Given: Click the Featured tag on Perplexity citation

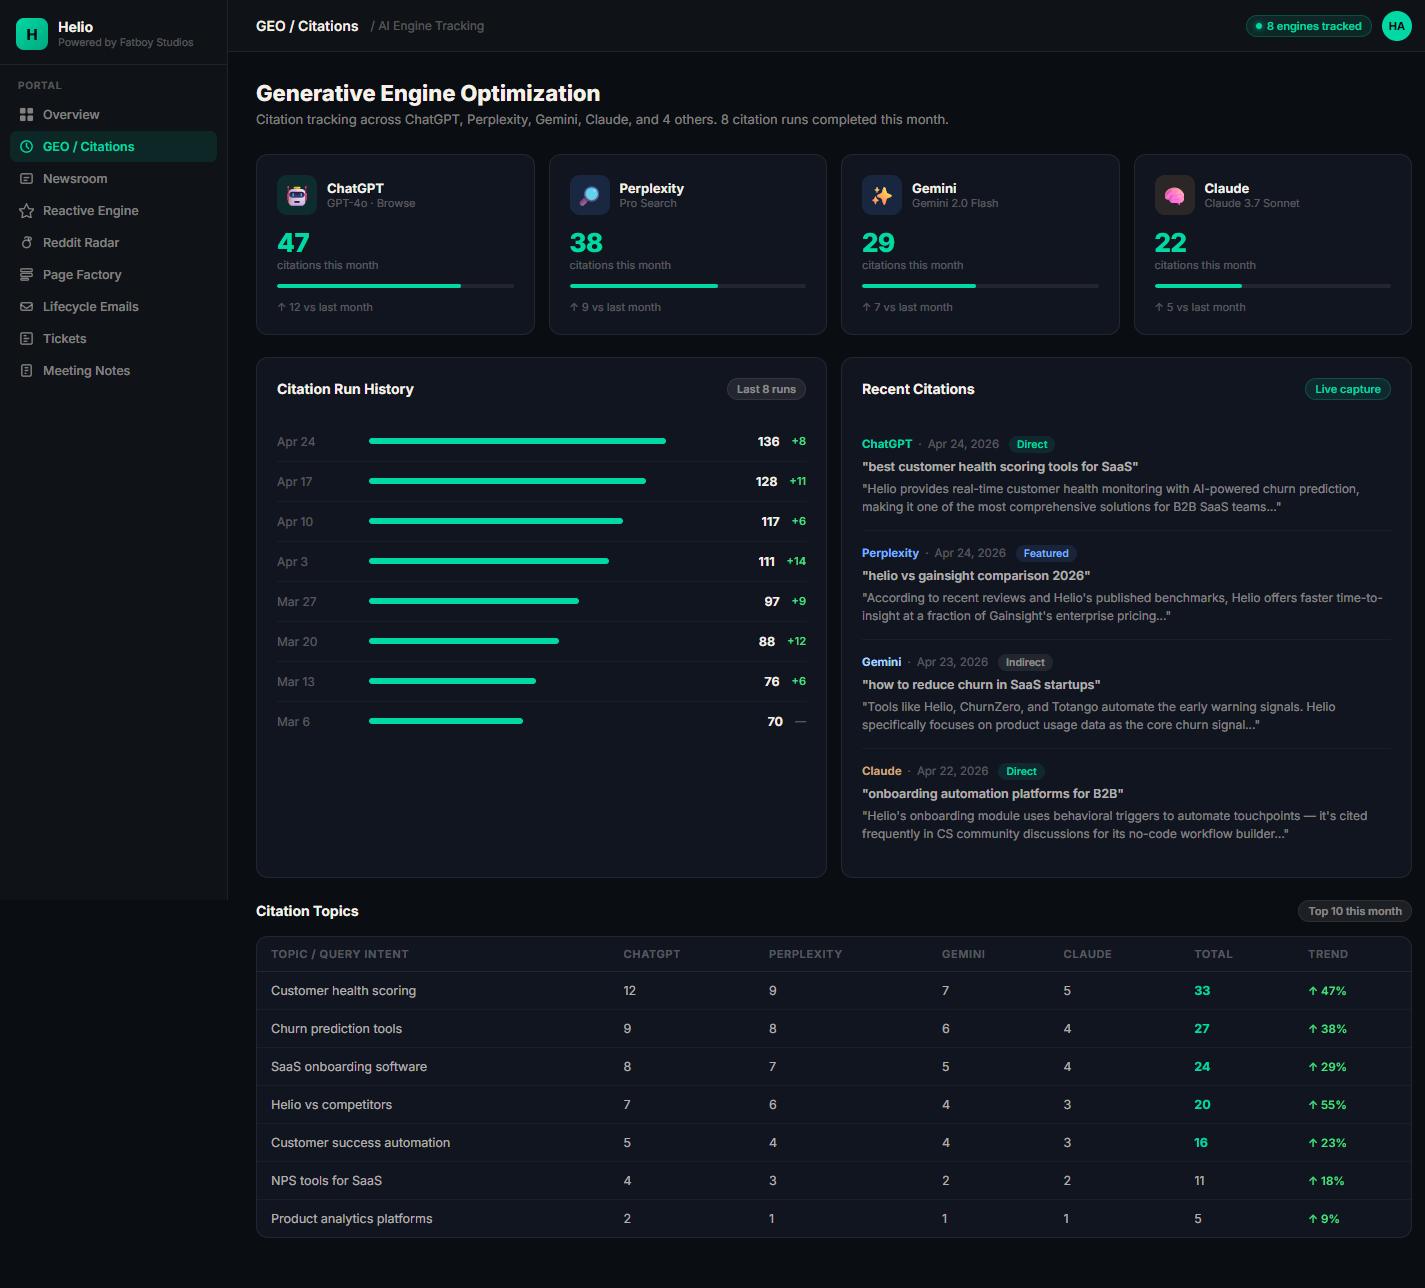Looking at the screenshot, I should coord(1046,553).
